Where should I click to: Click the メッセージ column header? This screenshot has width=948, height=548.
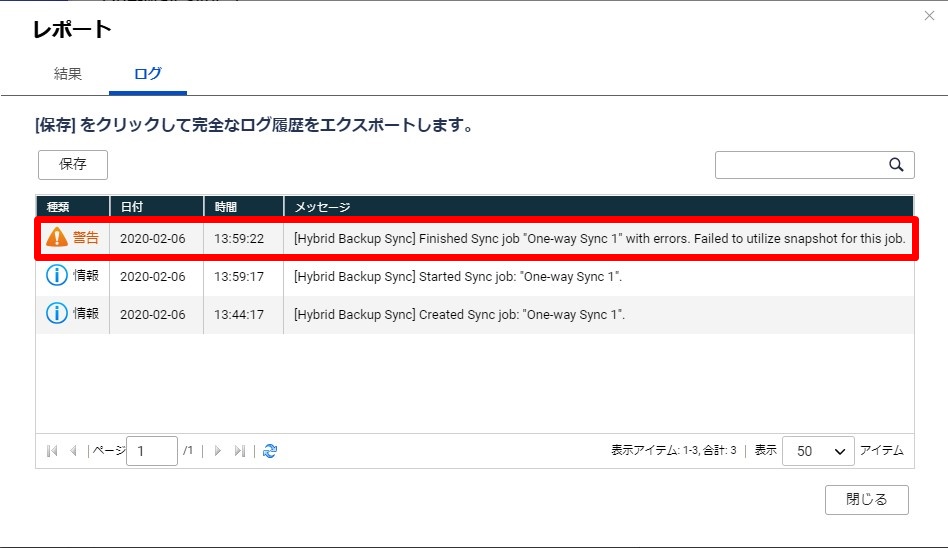click(599, 207)
